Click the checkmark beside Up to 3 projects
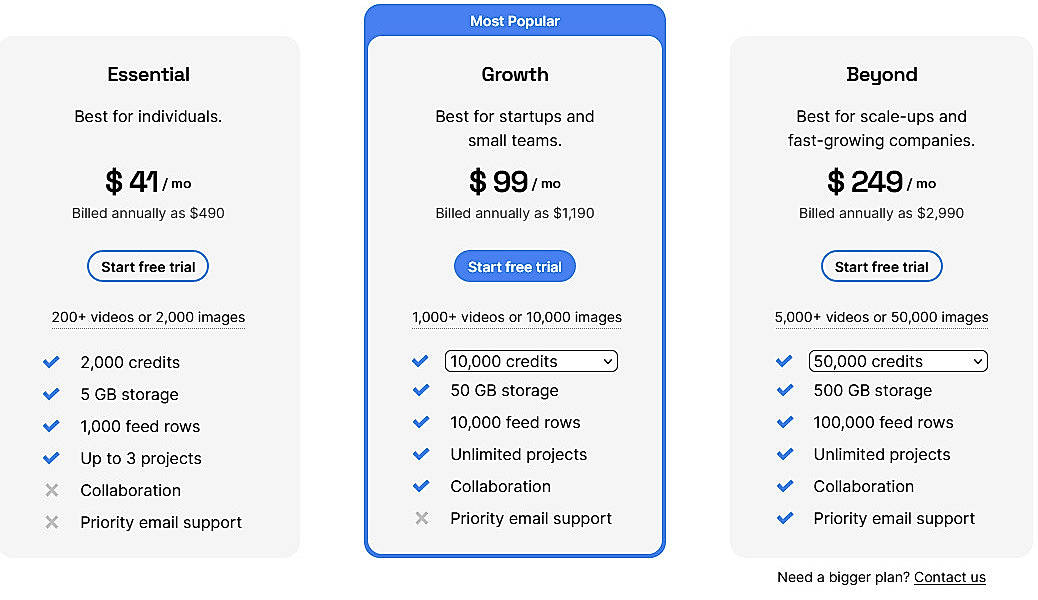This screenshot has height=600, width=1038. [52, 458]
